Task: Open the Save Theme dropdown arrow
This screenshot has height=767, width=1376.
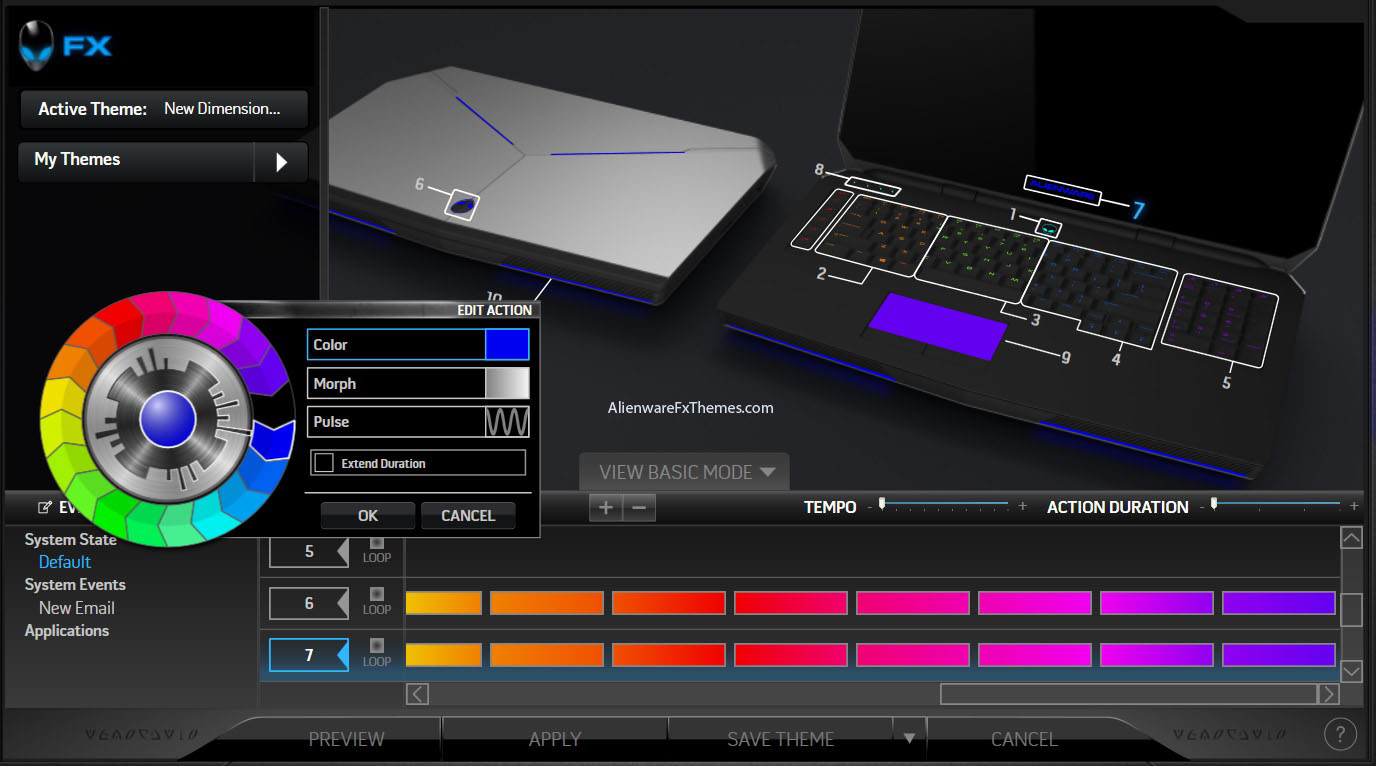Action: [909, 738]
